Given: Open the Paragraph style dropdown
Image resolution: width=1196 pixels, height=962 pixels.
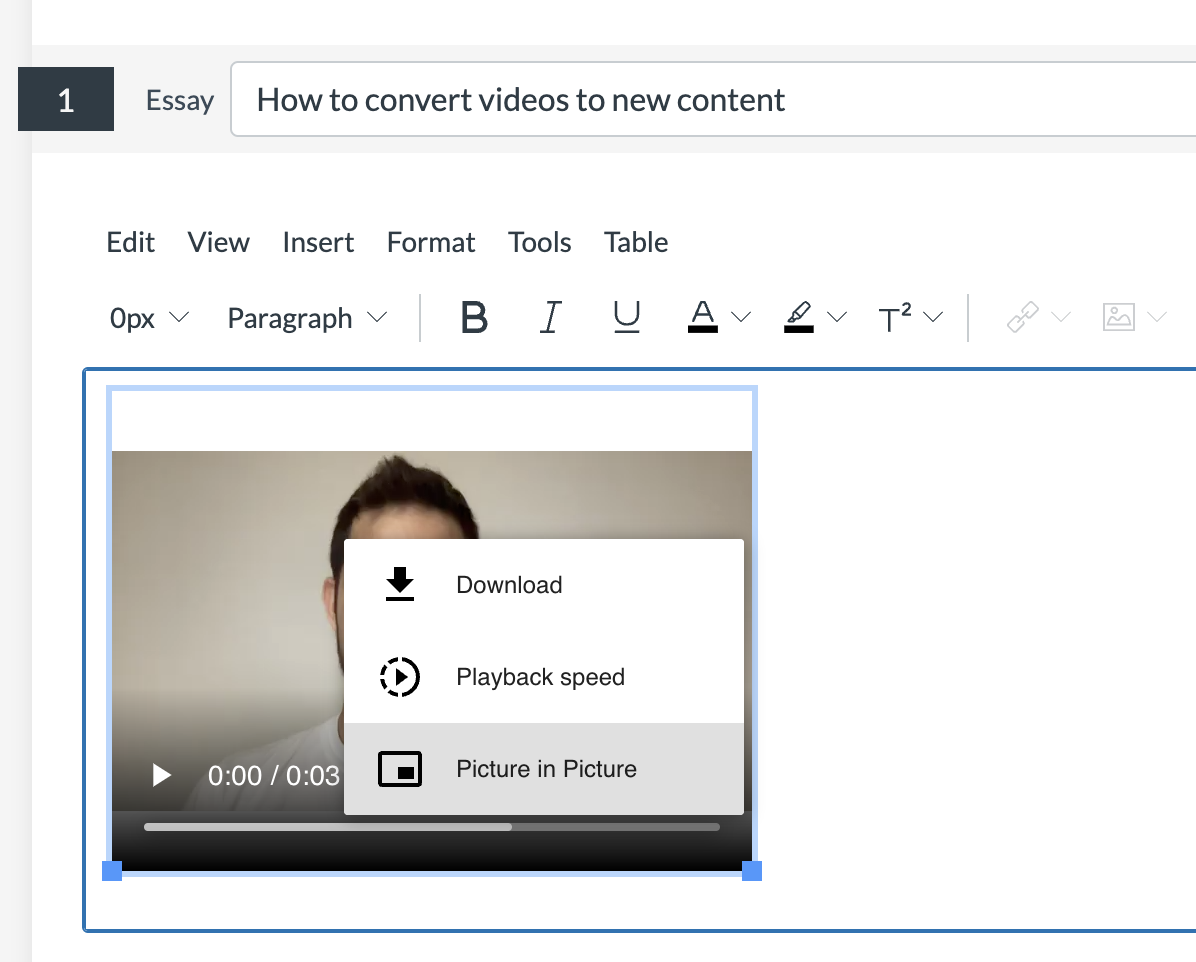Looking at the screenshot, I should coord(307,317).
